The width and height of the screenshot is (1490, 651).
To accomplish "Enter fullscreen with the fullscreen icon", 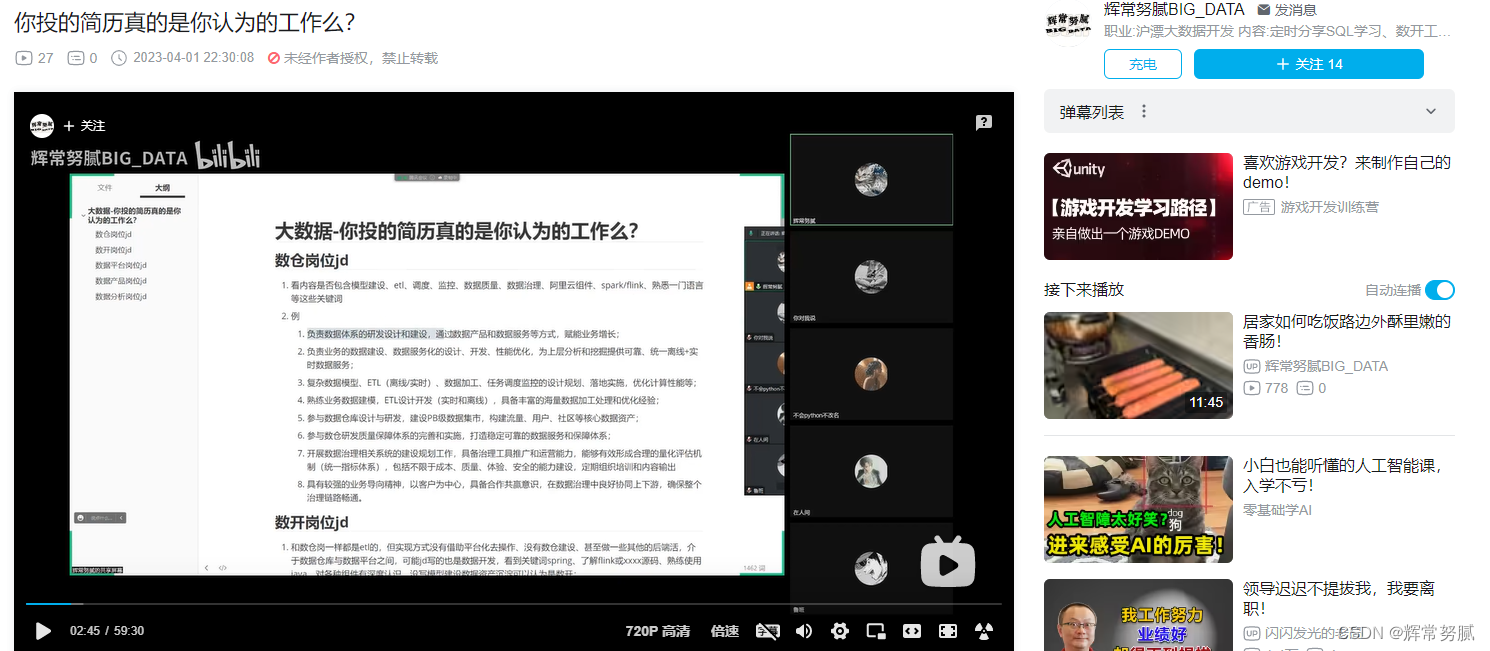I will pyautogui.click(x=948, y=631).
